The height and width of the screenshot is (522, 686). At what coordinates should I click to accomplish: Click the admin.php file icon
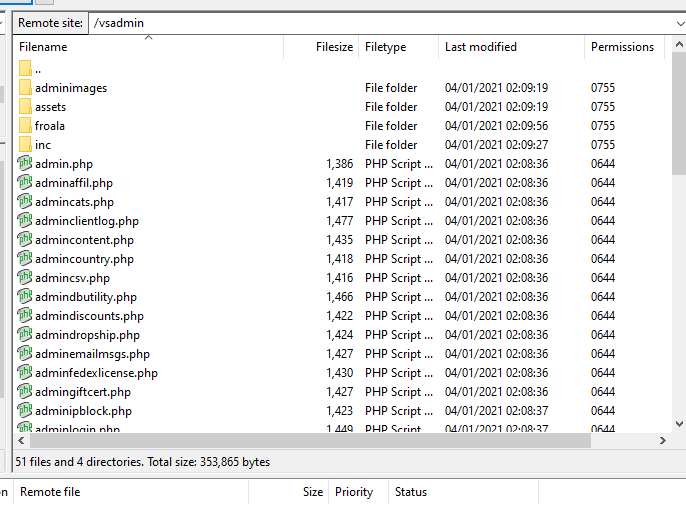[x=25, y=164]
